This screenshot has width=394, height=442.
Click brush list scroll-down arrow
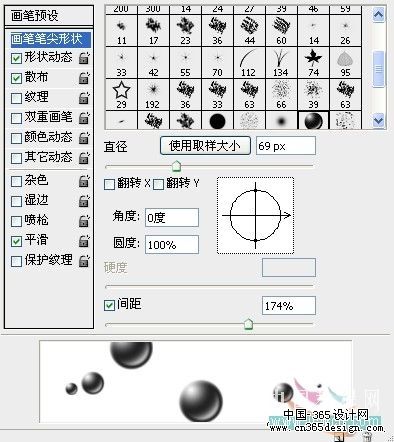tap(378, 120)
